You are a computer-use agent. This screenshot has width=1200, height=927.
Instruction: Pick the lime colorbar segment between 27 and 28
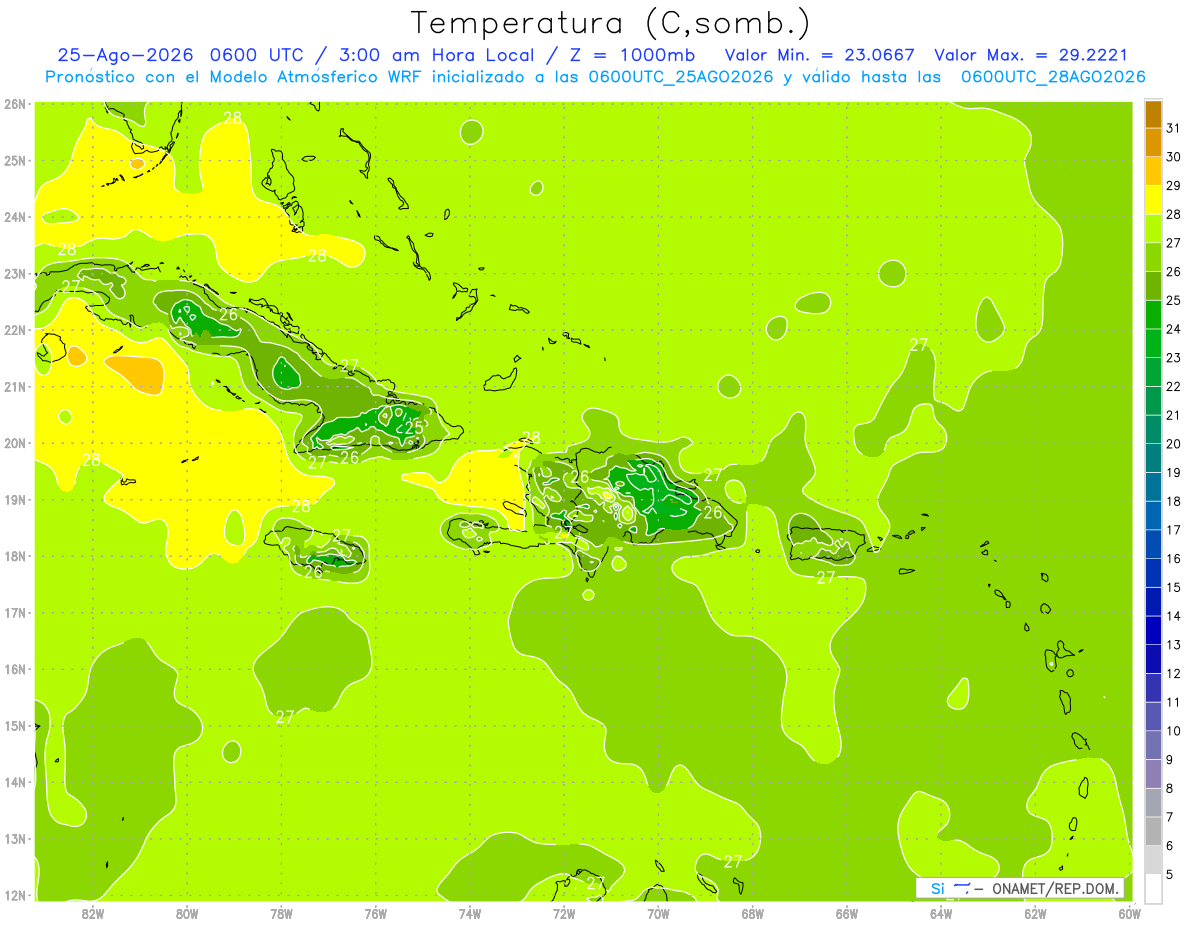pos(1153,229)
